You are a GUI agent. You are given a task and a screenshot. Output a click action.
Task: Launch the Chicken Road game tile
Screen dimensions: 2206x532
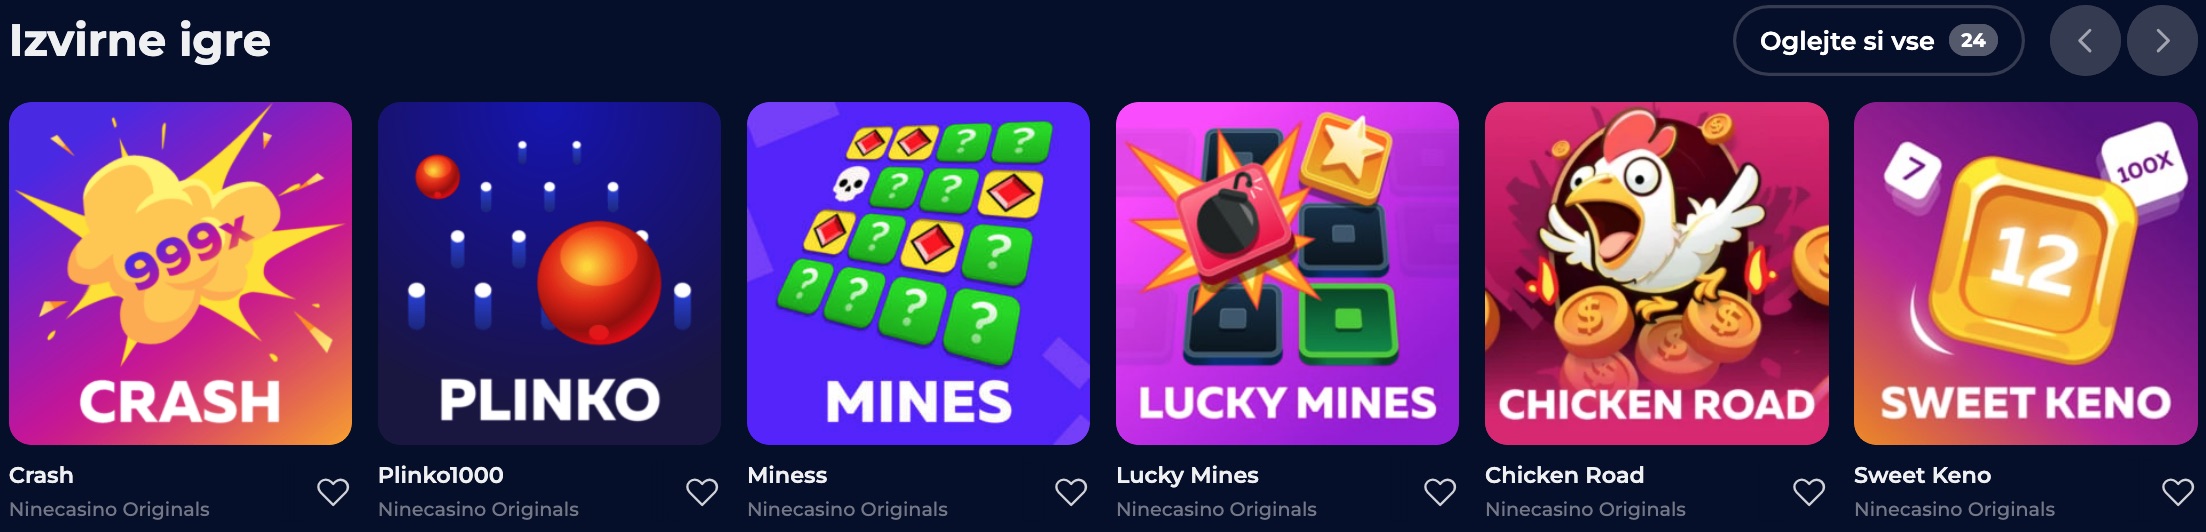tap(1656, 273)
